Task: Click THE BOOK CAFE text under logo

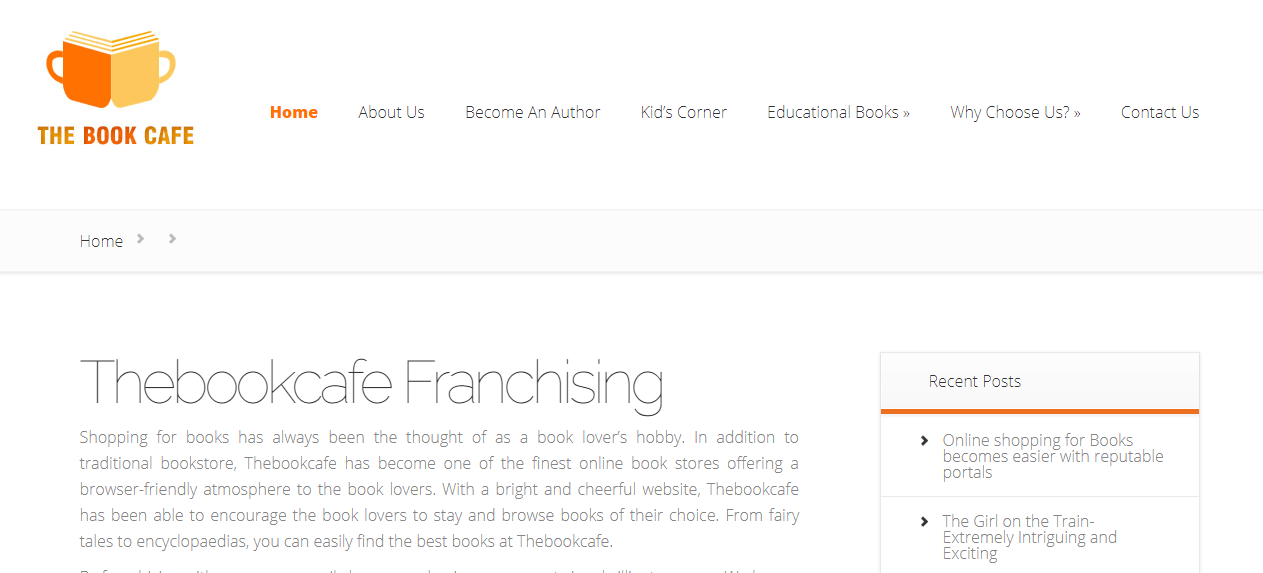Action: tap(116, 135)
